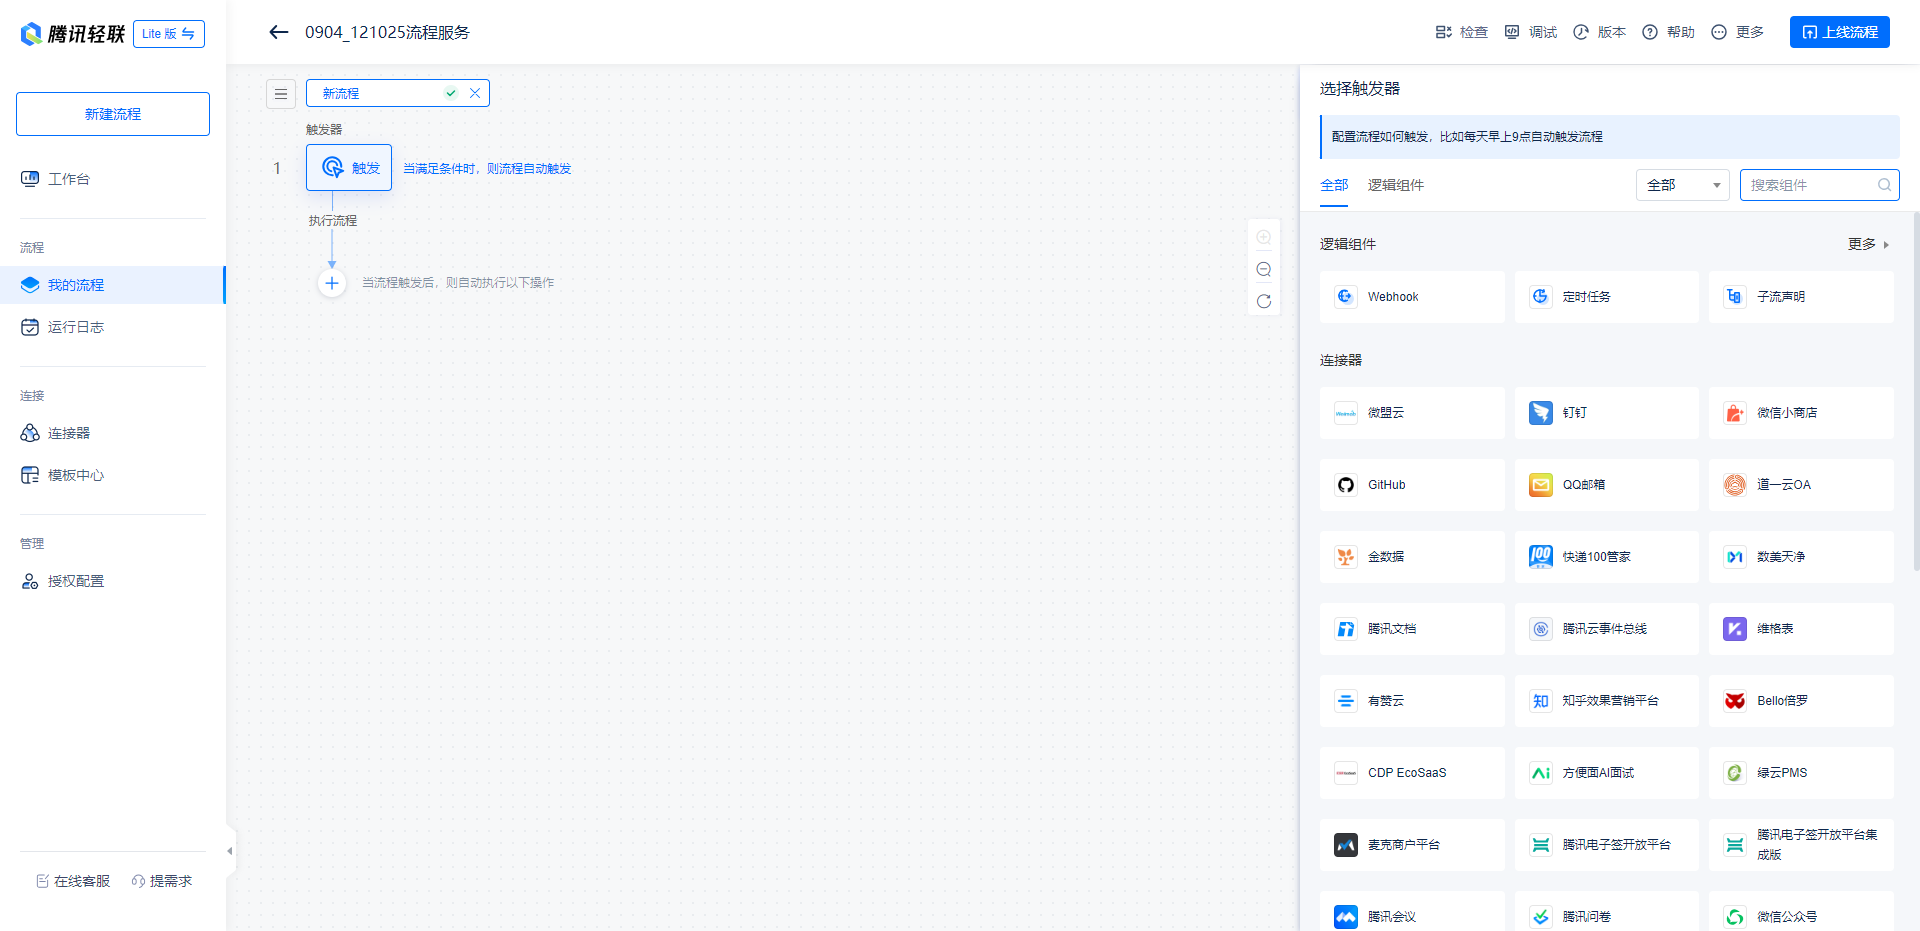Click the 上线流程 publish button
The width and height of the screenshot is (1920, 931).
tap(1840, 32)
